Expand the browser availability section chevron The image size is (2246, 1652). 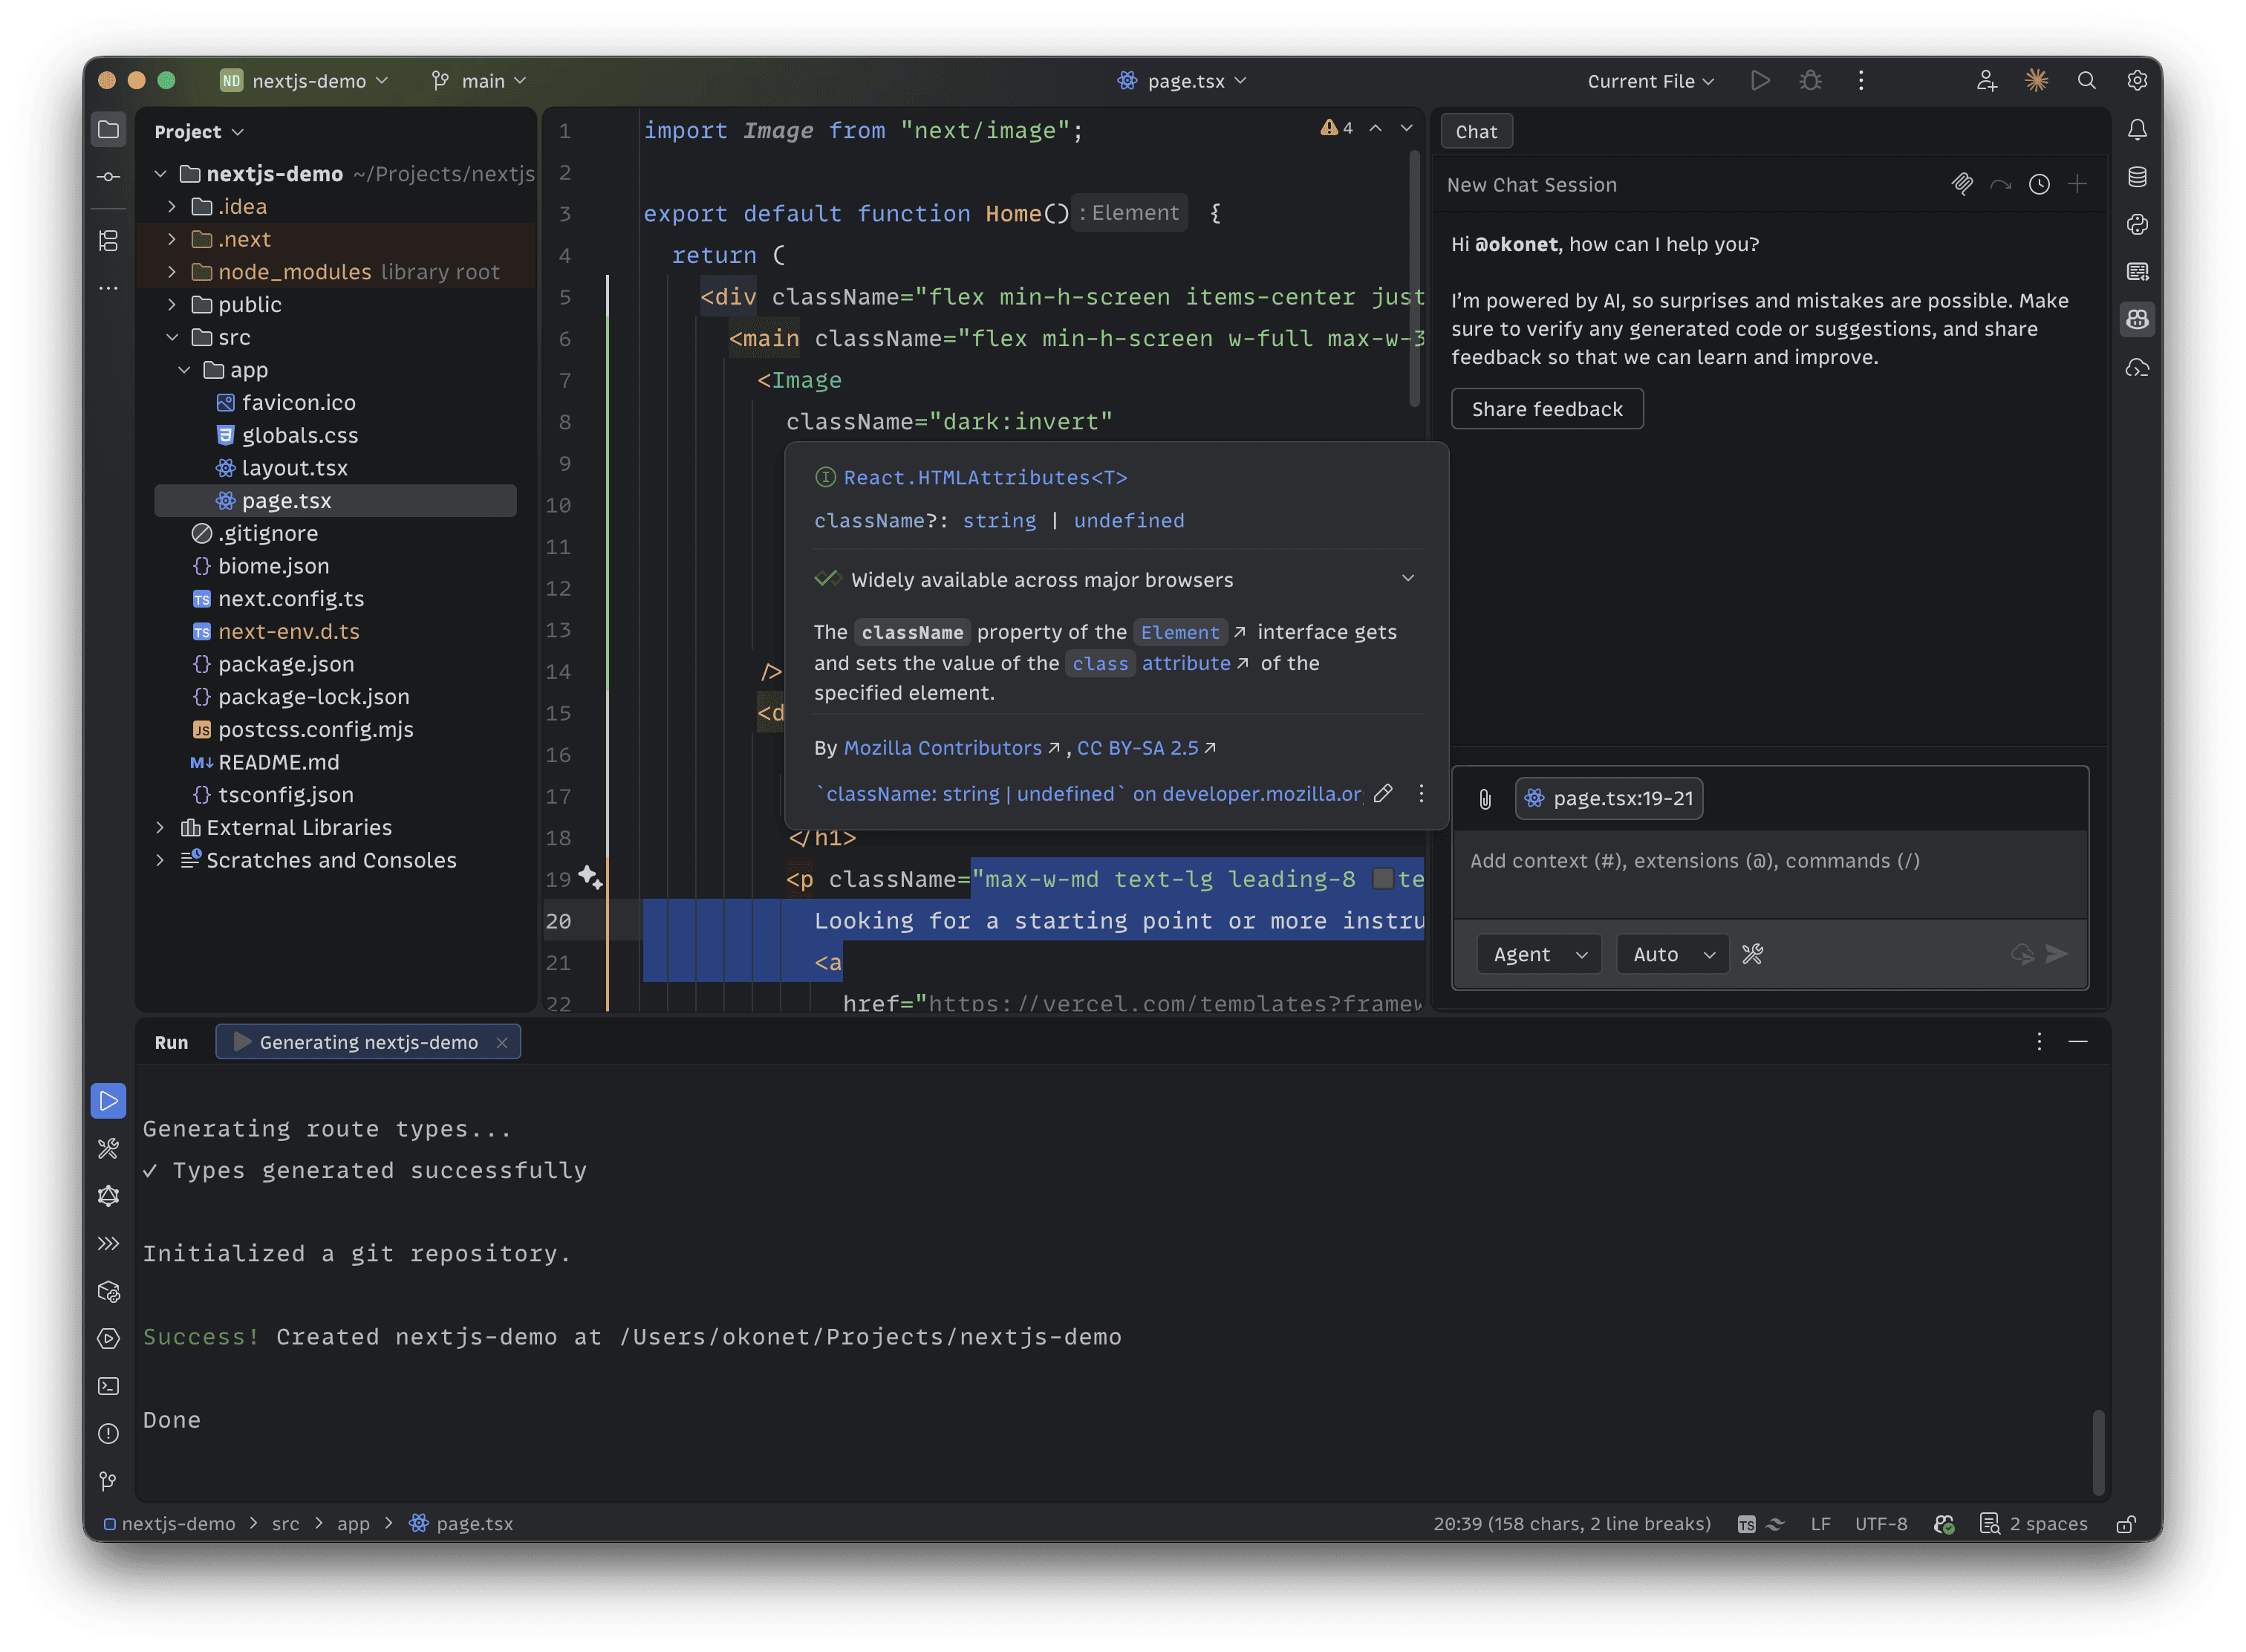click(x=1407, y=579)
